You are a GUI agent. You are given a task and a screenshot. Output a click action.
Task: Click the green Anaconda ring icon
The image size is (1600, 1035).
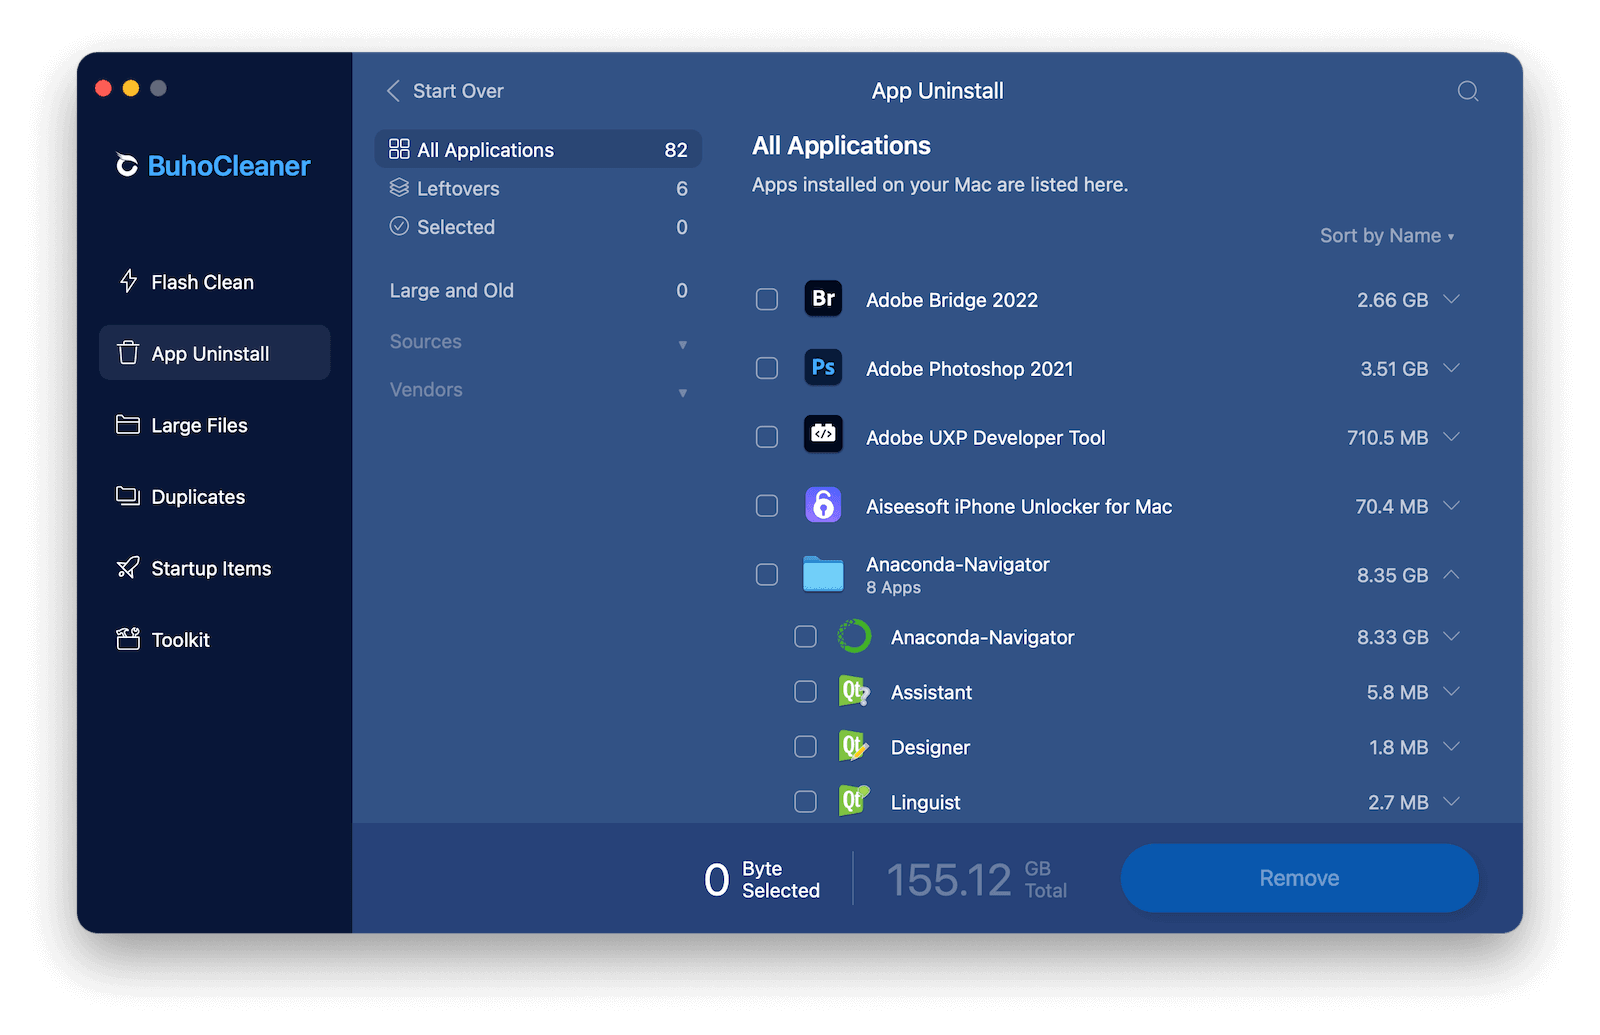(x=854, y=636)
